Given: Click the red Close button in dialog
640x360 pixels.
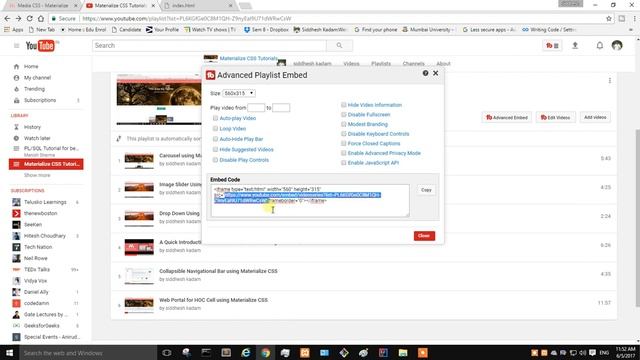Looking at the screenshot, I should tap(424, 236).
